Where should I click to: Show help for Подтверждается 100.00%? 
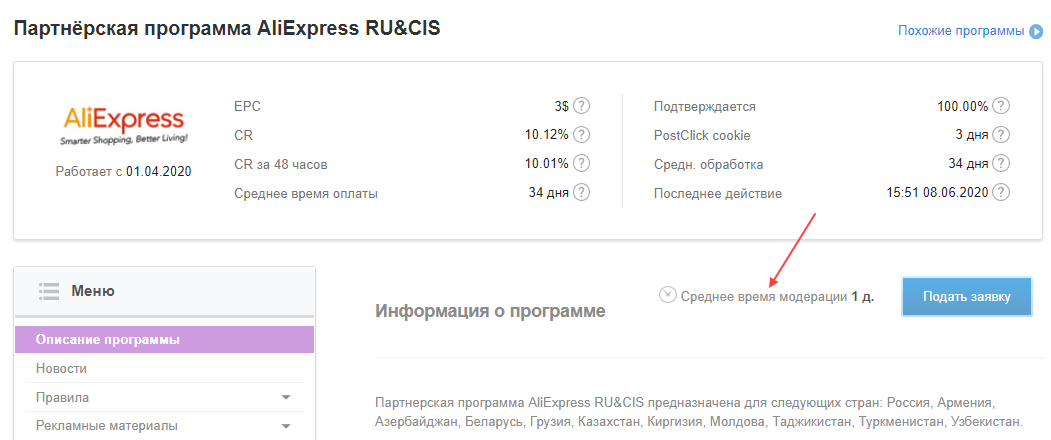pyautogui.click(x=1000, y=106)
